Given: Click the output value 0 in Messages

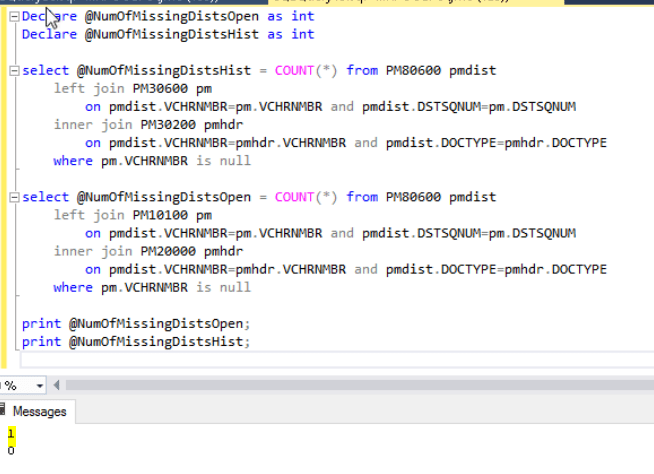Looking at the screenshot, I should [10, 451].
